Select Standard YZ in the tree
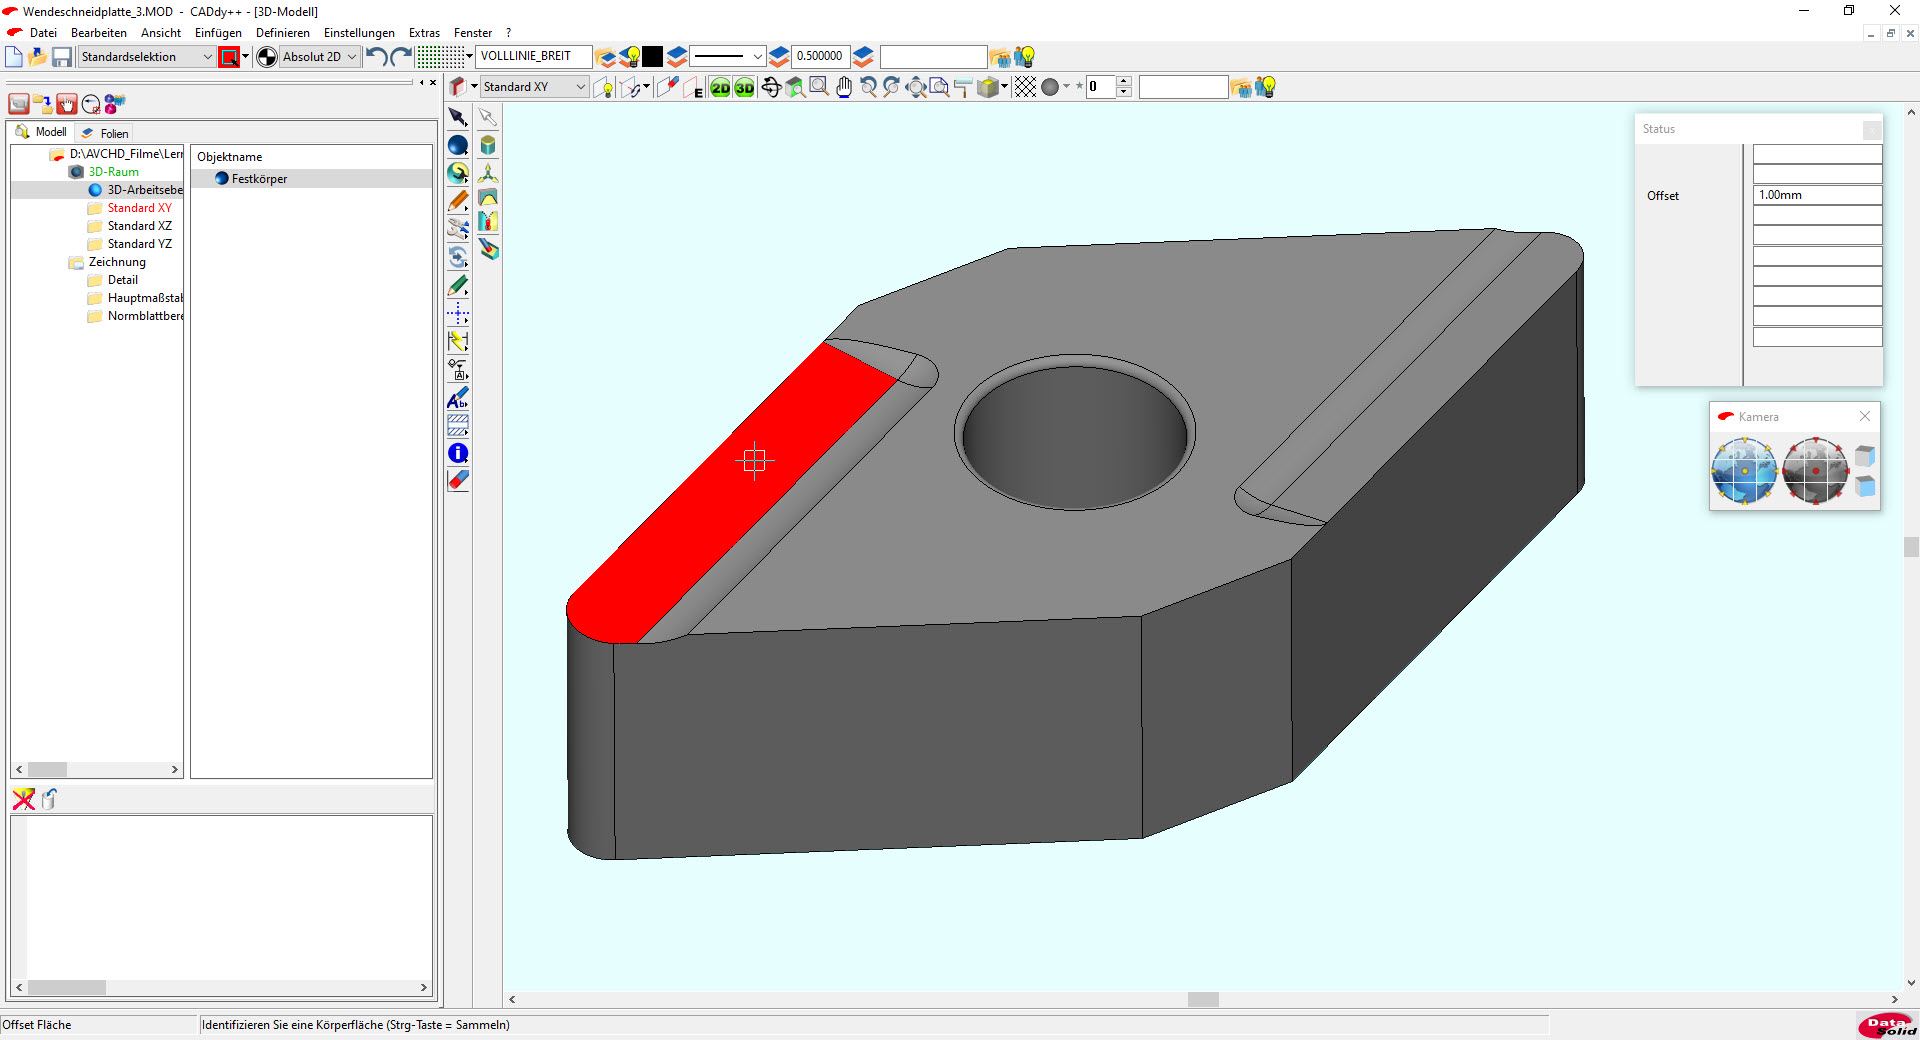The image size is (1920, 1040). 140,244
